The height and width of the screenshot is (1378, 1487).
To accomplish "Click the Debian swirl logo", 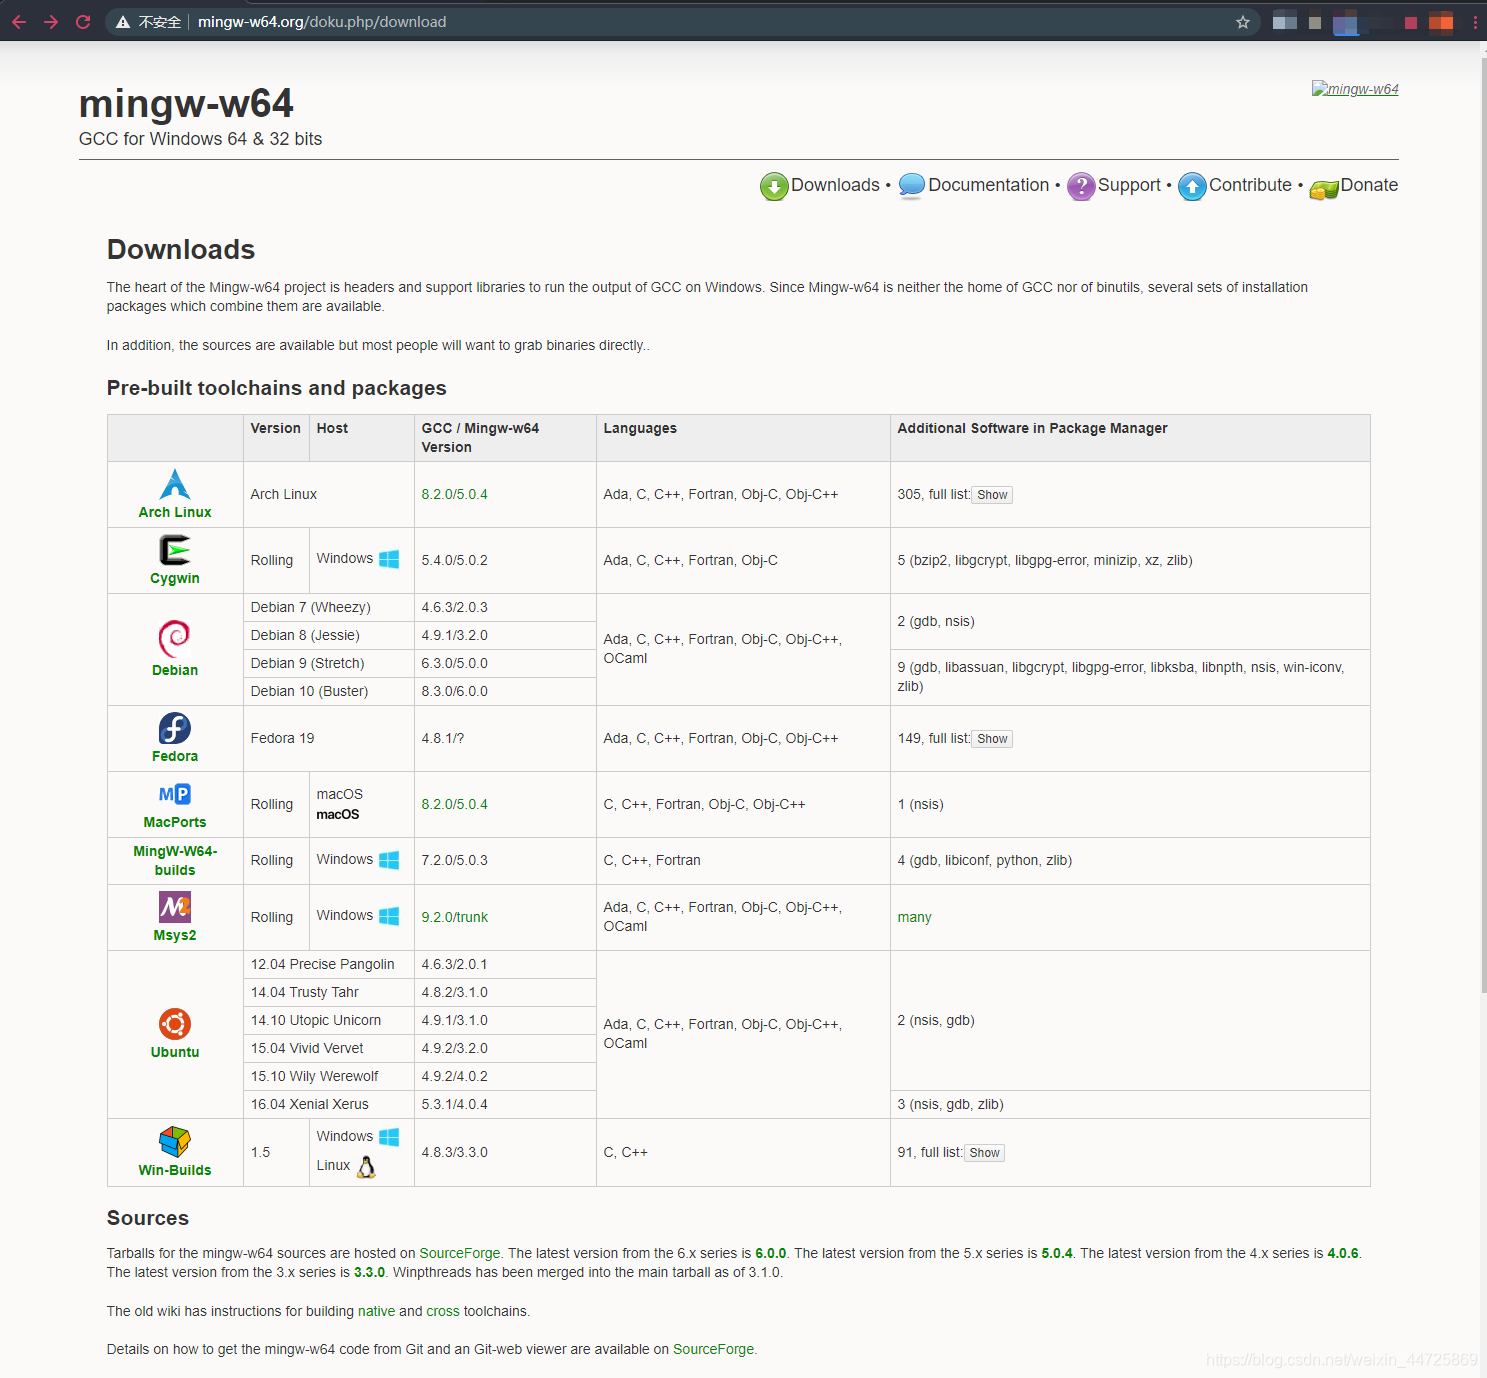I will [x=175, y=638].
